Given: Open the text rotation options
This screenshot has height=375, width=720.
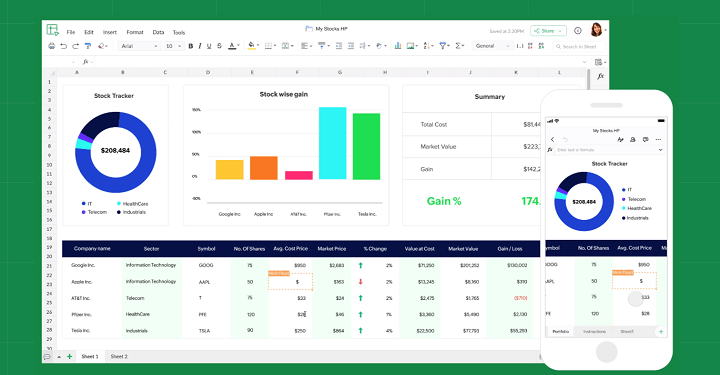Looking at the screenshot, I should tap(381, 45).
